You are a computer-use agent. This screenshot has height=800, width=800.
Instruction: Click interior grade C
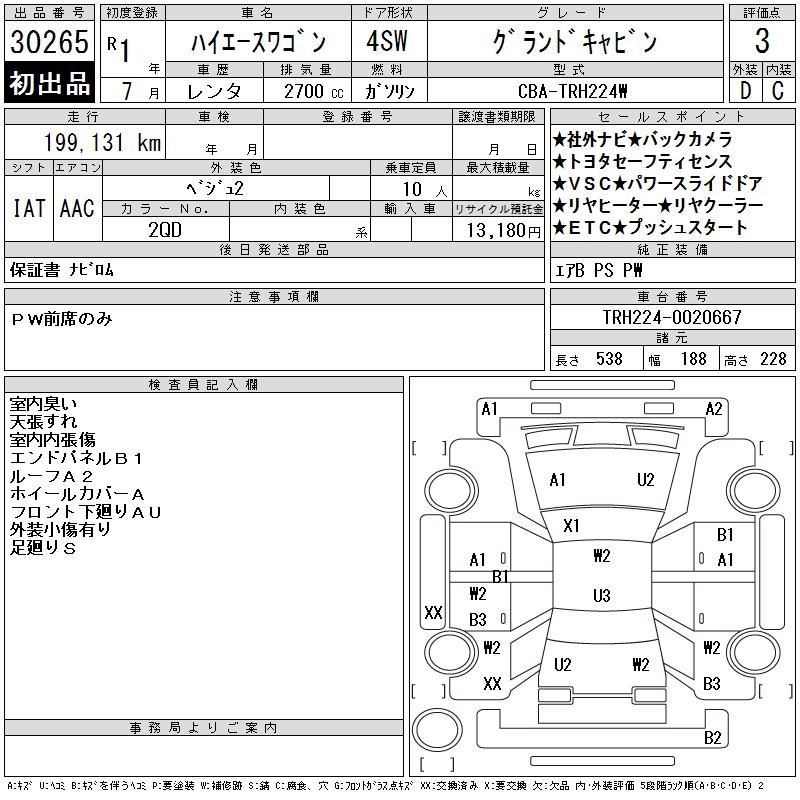point(778,91)
